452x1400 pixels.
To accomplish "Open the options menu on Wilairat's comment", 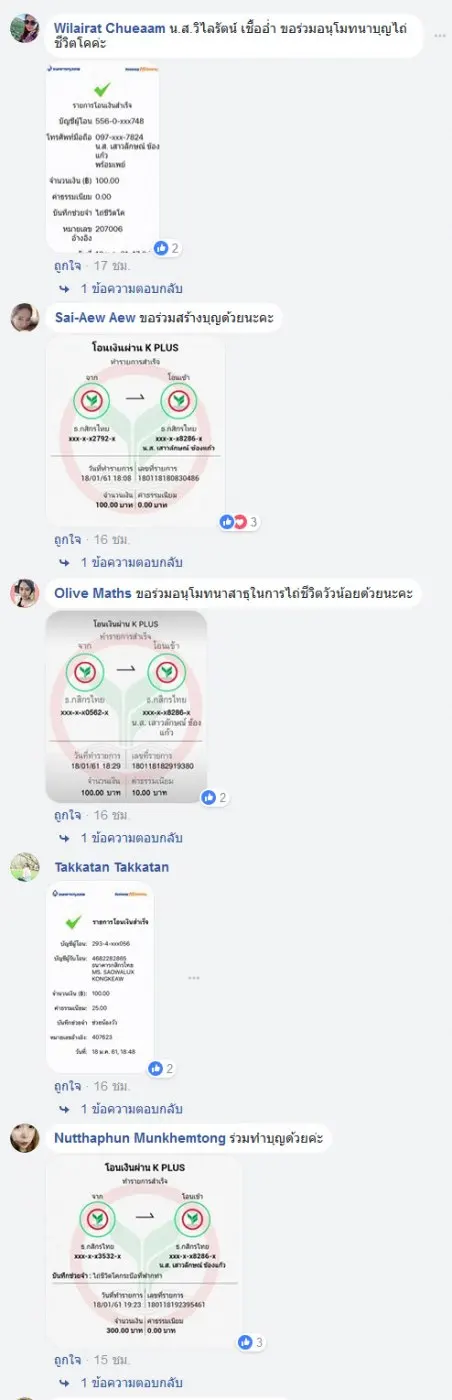I will tap(439, 35).
